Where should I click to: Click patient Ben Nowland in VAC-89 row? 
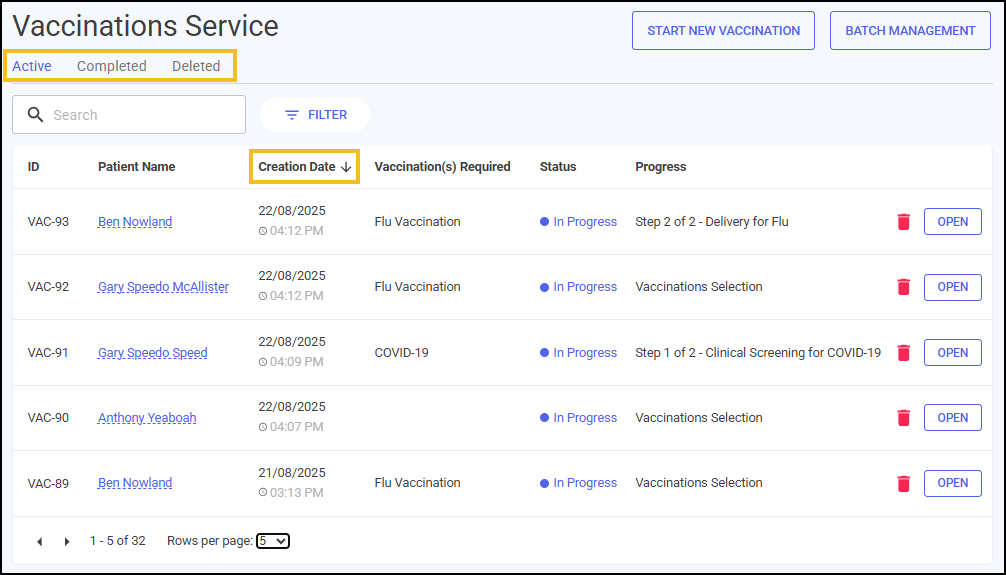(135, 483)
